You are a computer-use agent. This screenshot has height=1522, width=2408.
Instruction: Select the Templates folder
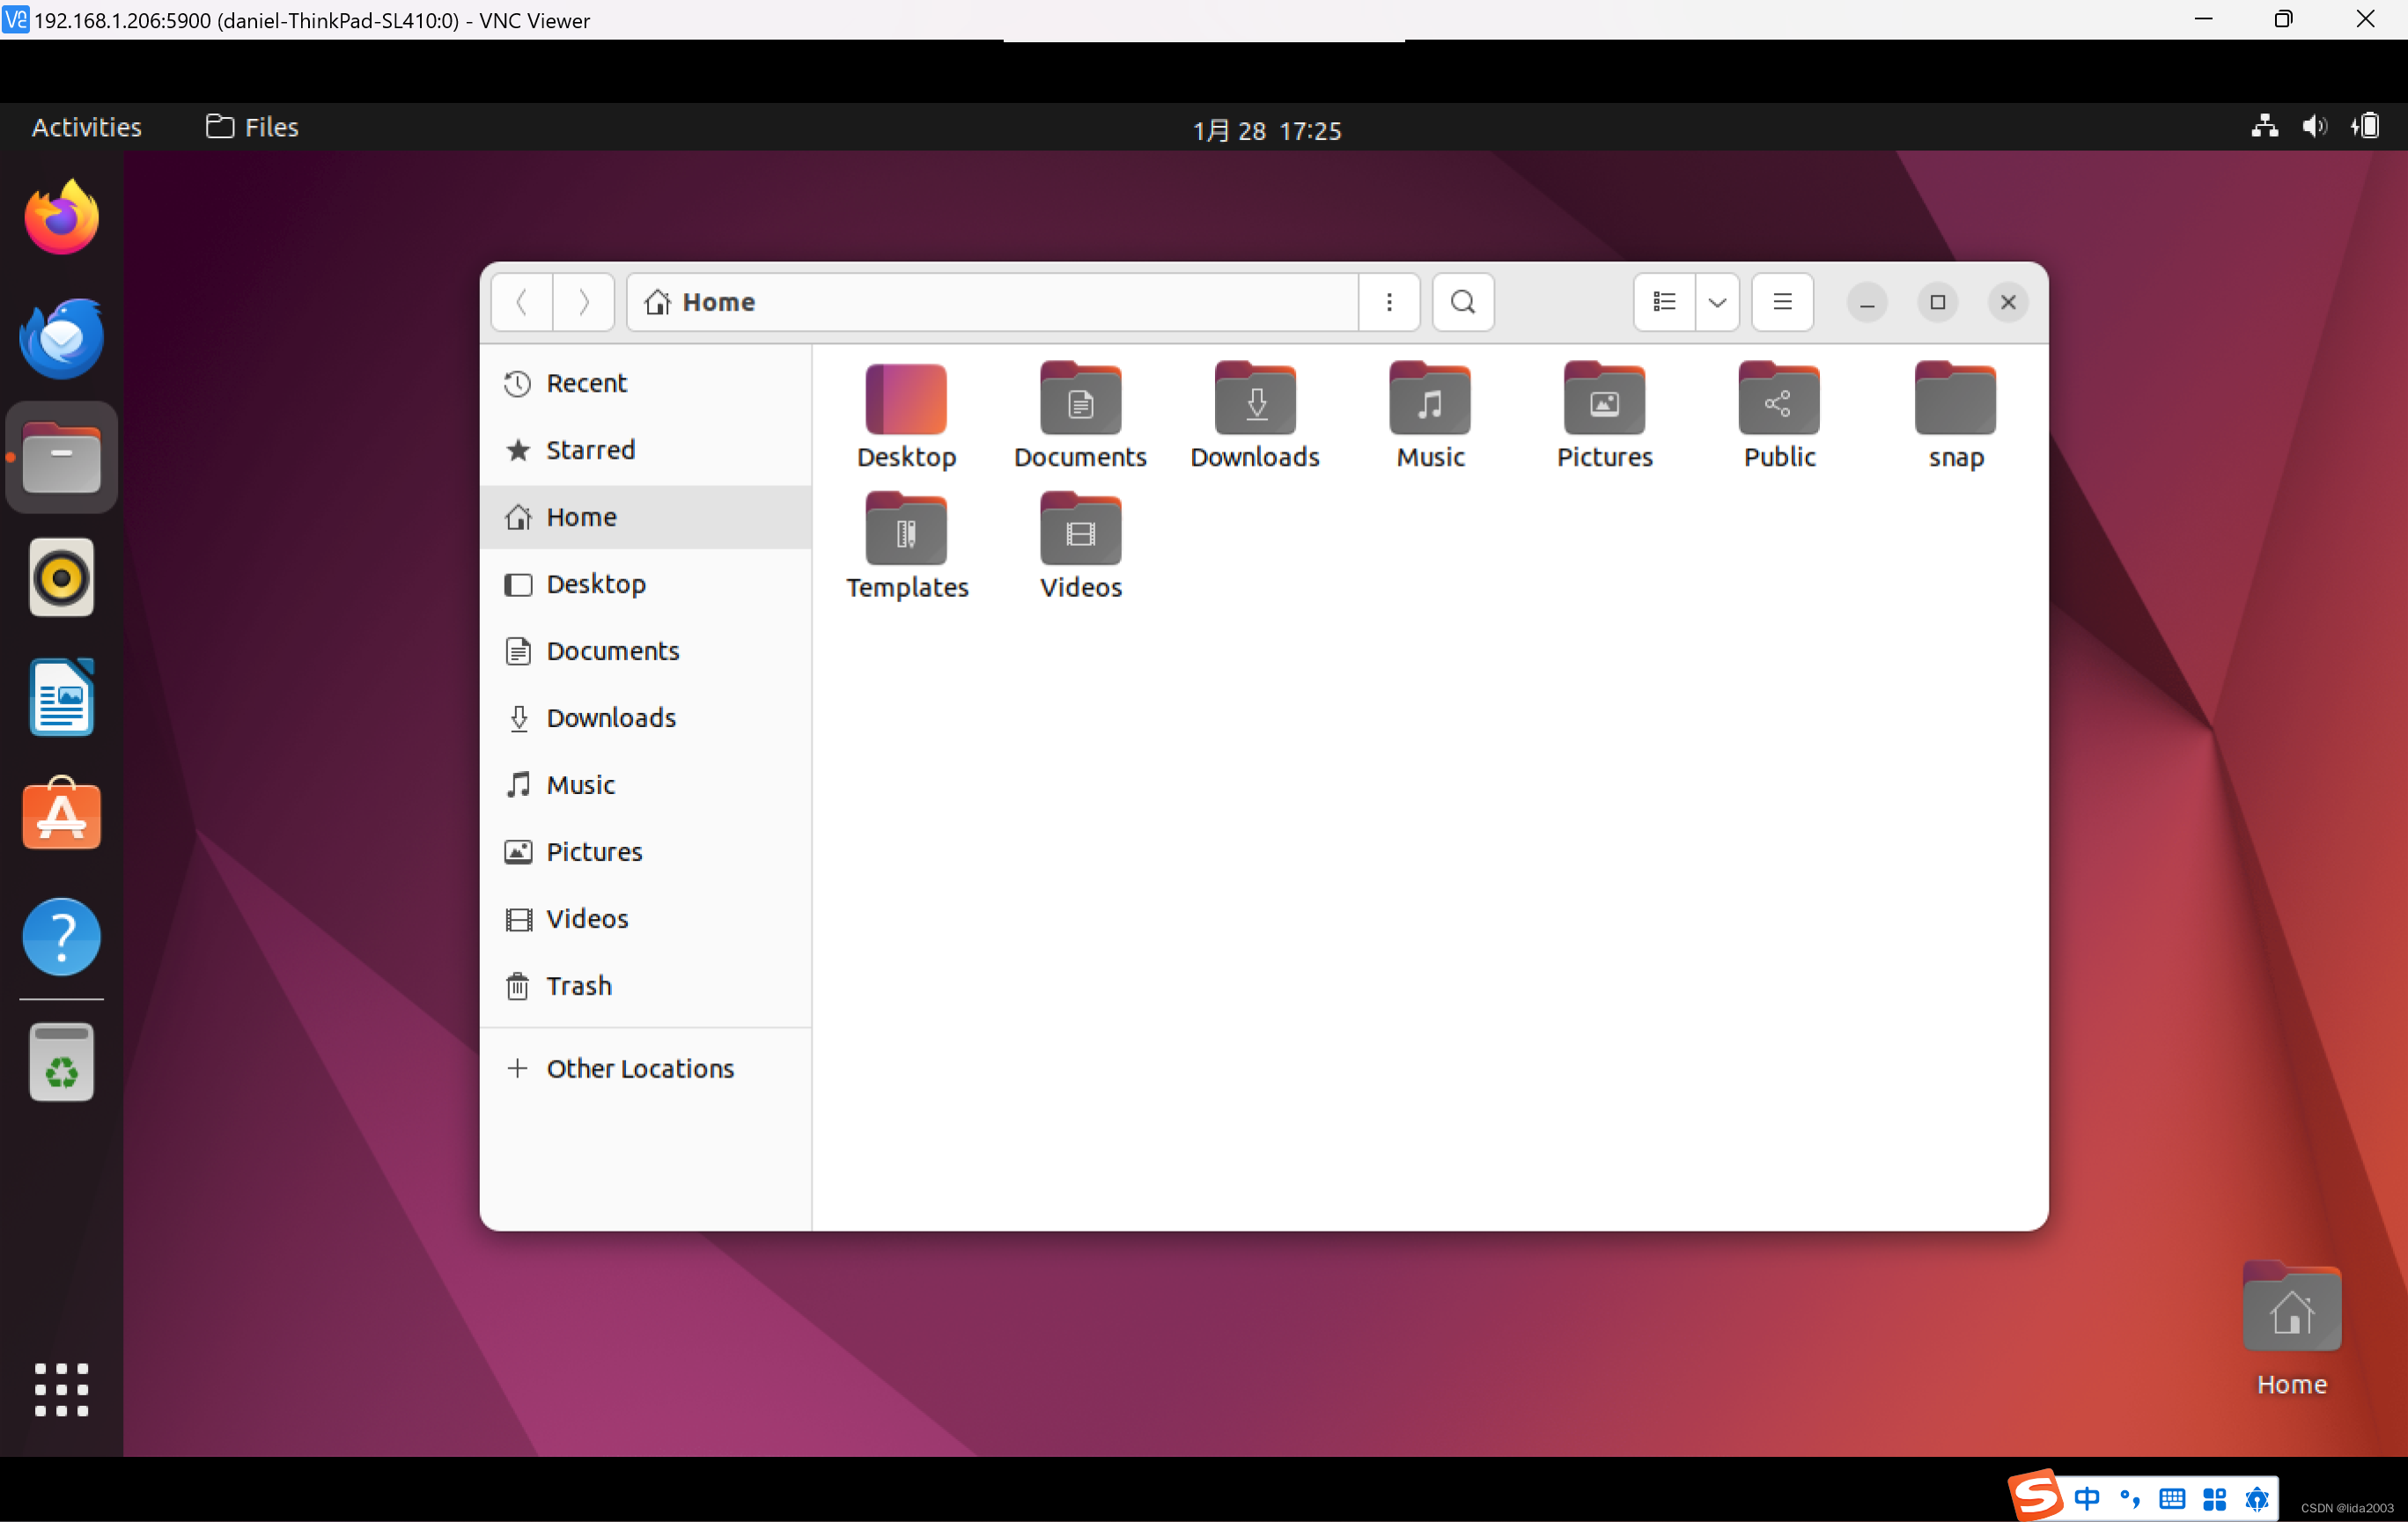coord(906,530)
